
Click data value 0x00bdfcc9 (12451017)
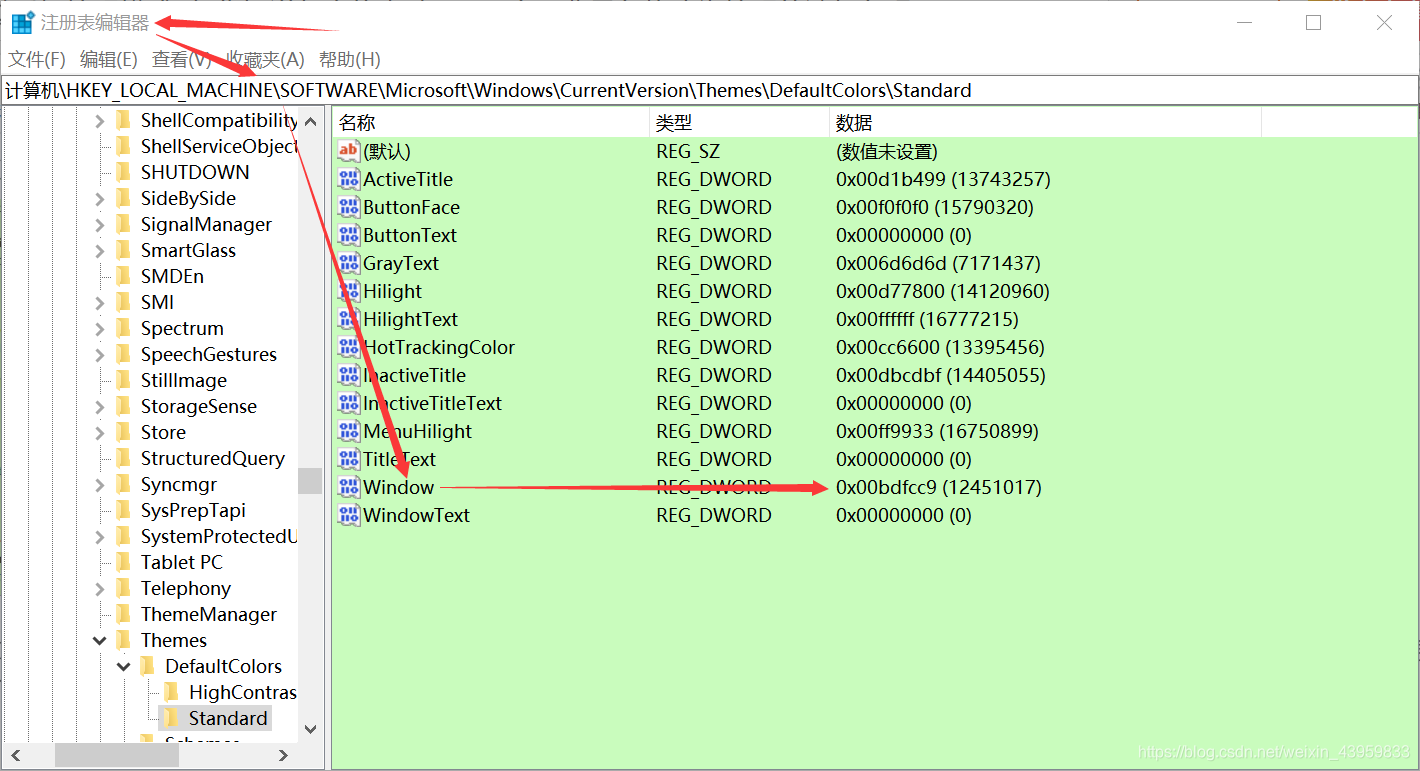[x=939, y=487]
